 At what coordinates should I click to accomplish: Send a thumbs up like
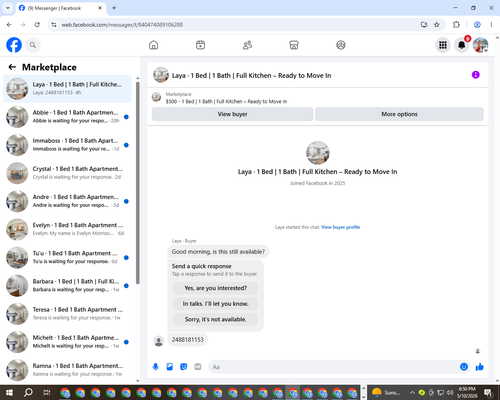pos(480,367)
